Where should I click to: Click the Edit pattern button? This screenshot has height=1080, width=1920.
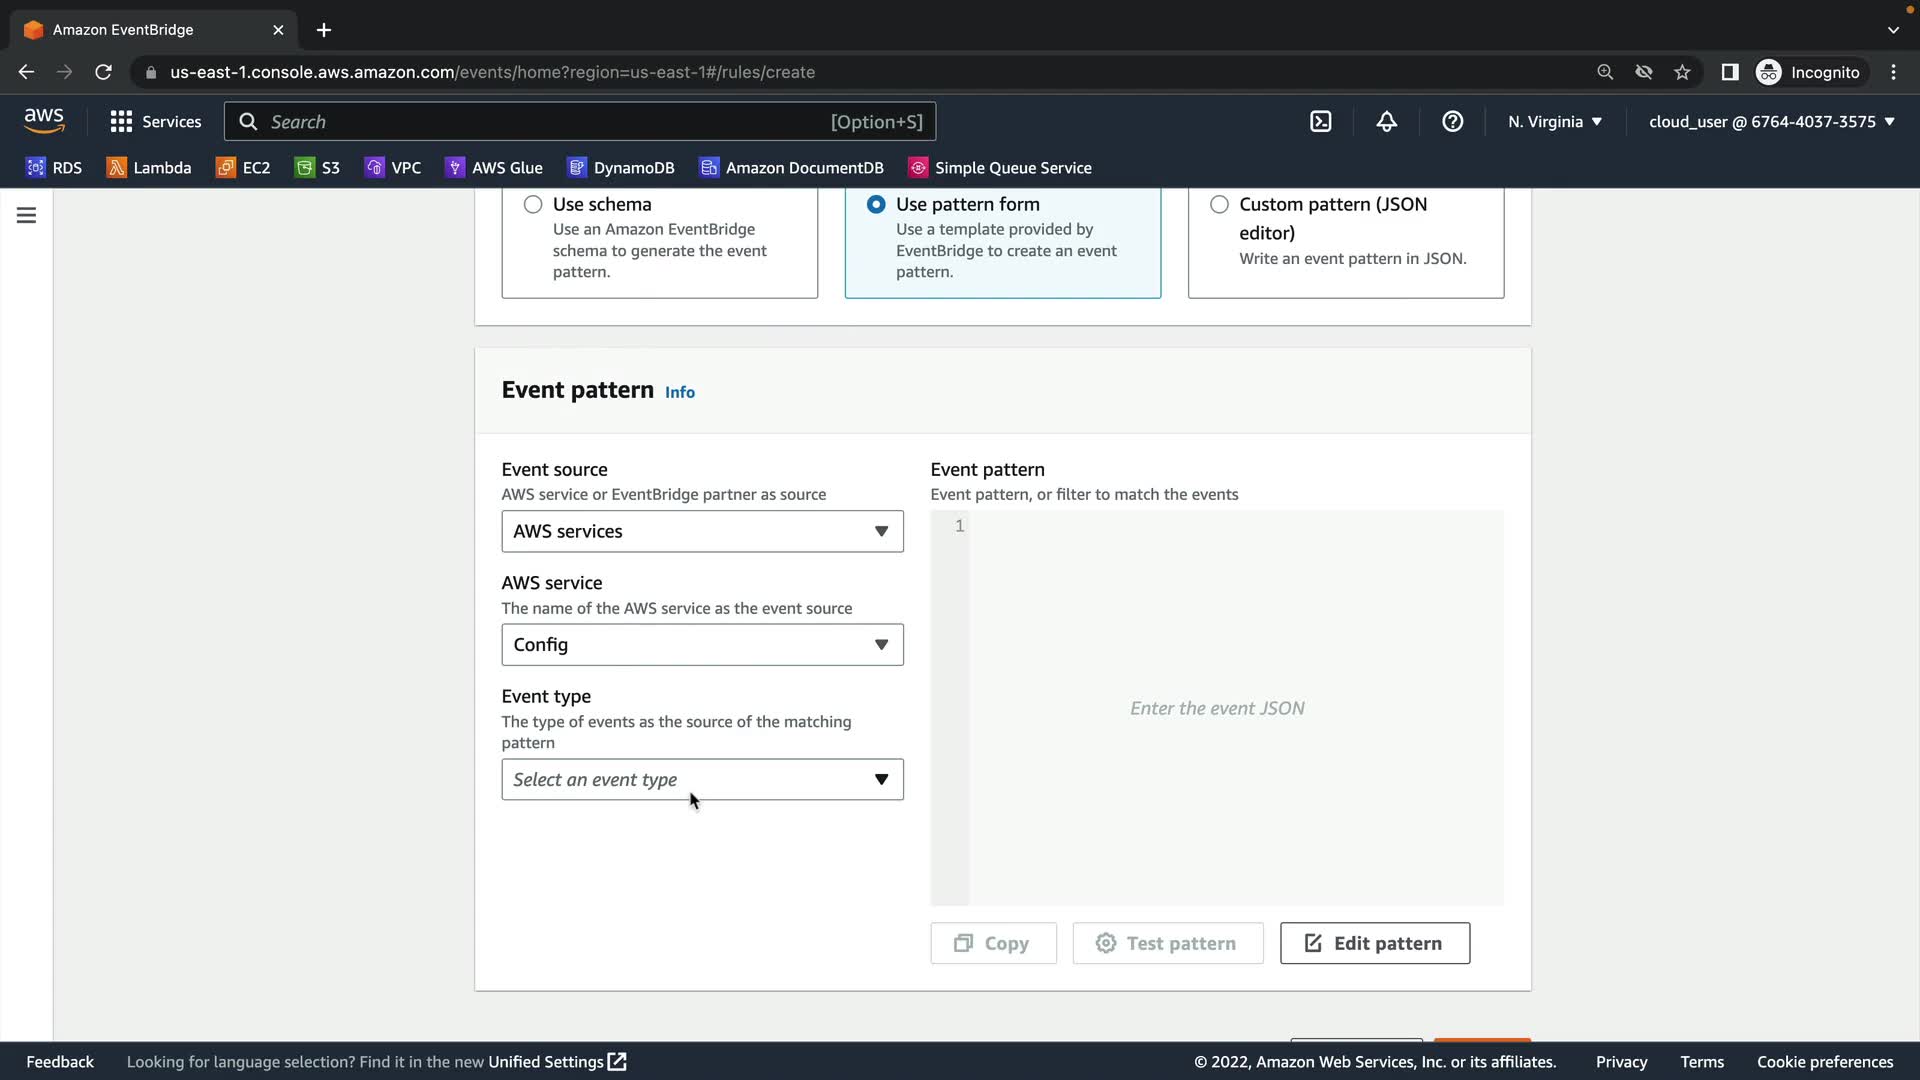[1374, 944]
